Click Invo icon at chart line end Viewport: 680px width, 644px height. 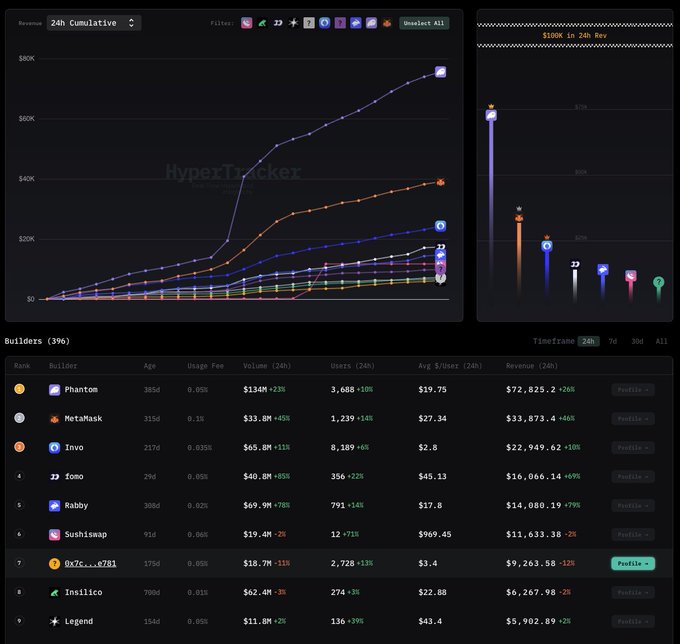pos(441,226)
